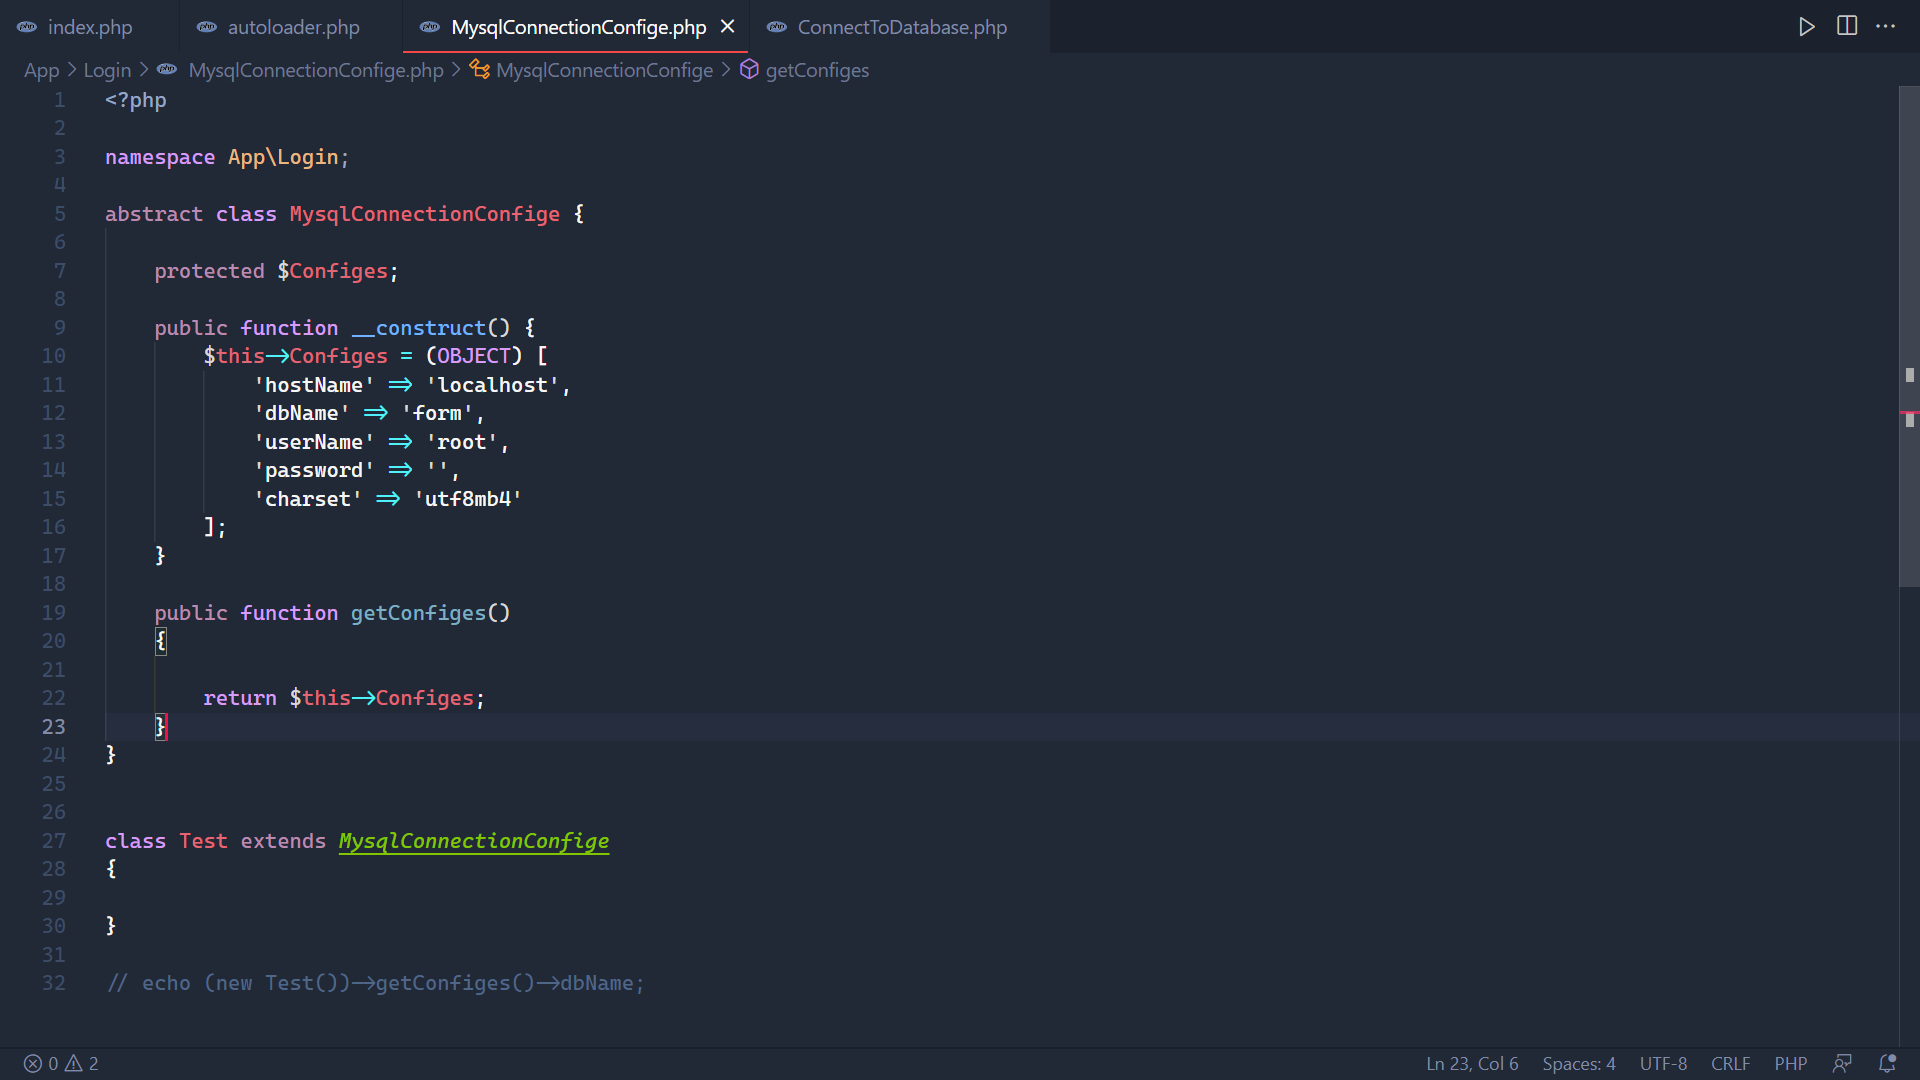Change indentation via Spaces: 4
The image size is (1920, 1080).
(1579, 1063)
